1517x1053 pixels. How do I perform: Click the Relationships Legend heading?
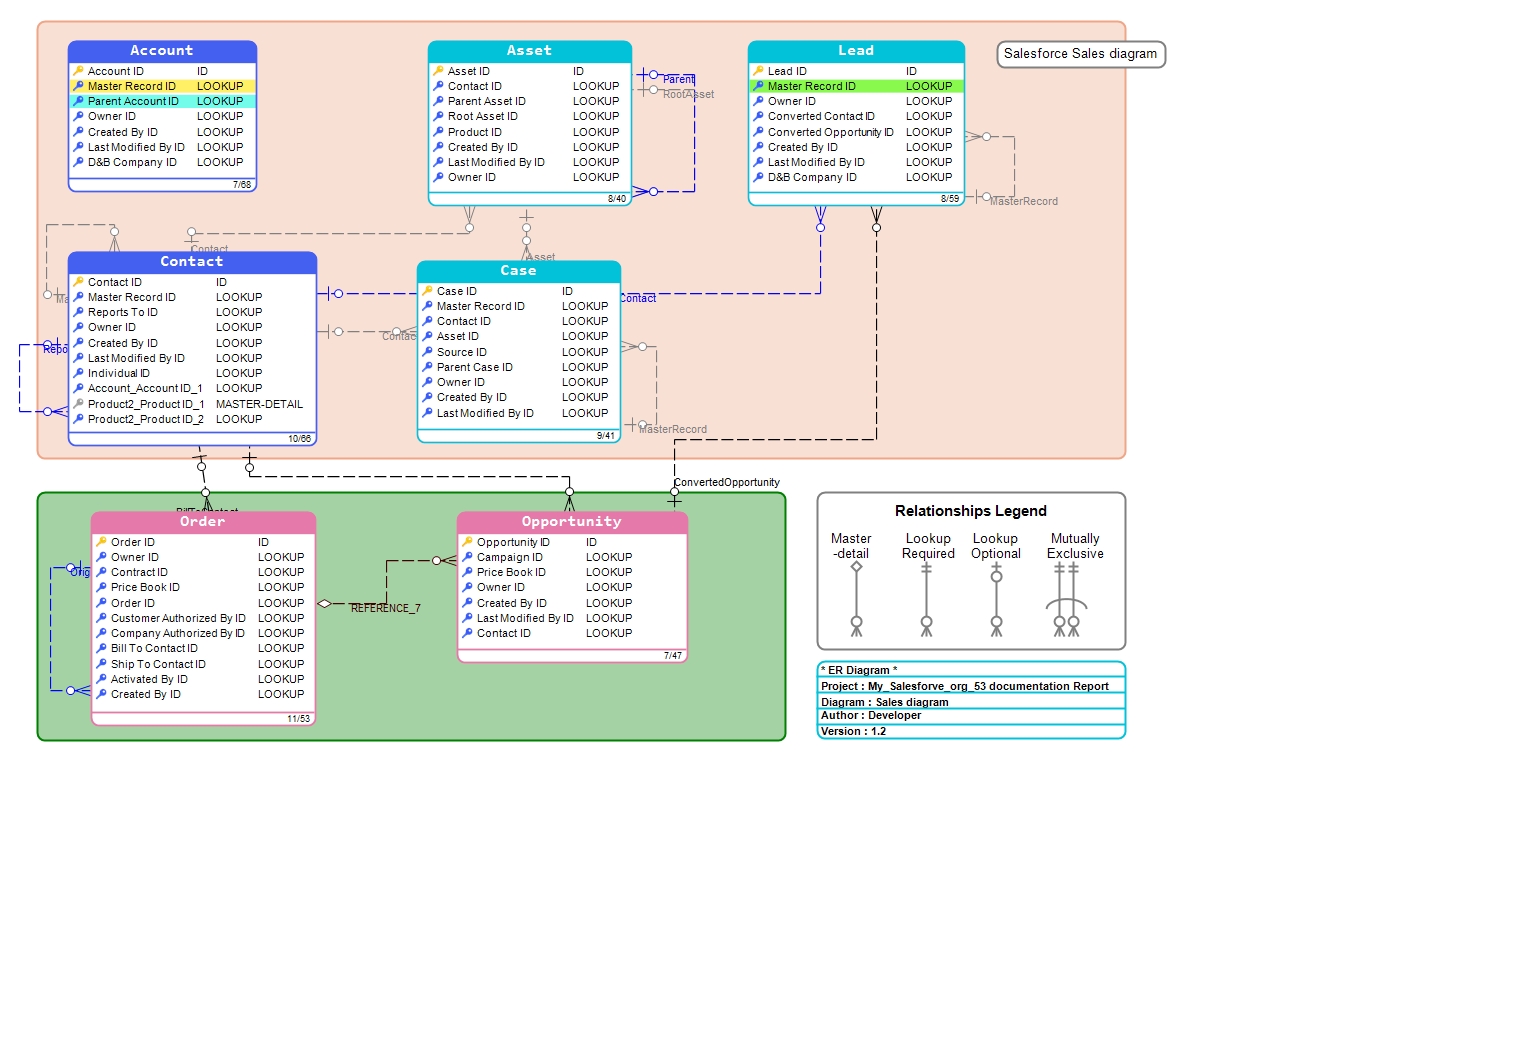click(971, 511)
